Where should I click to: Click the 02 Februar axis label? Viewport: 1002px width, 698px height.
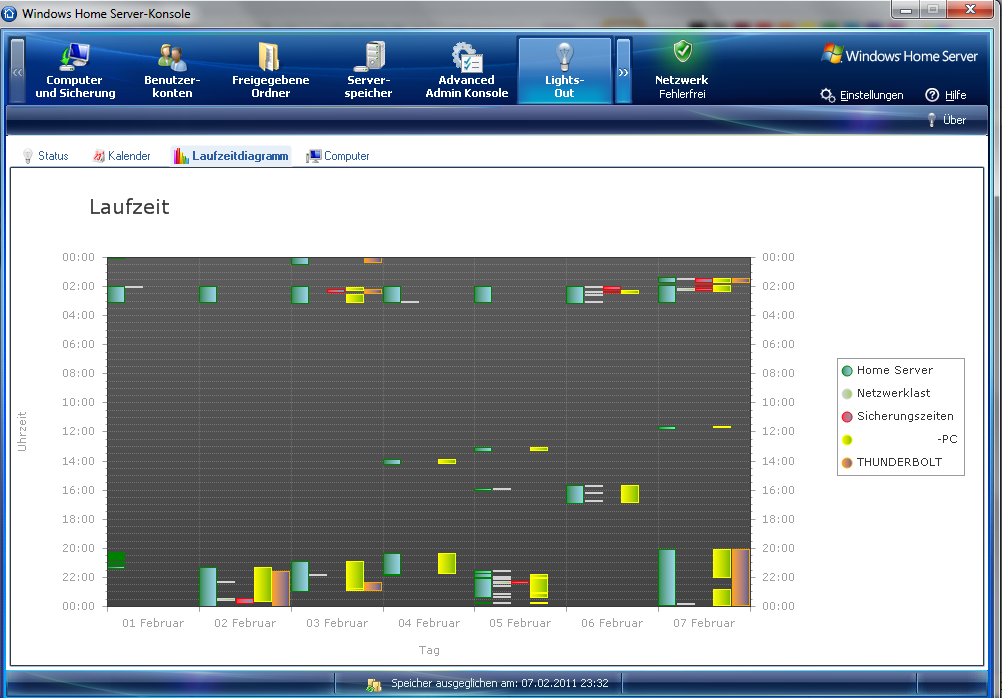click(245, 623)
